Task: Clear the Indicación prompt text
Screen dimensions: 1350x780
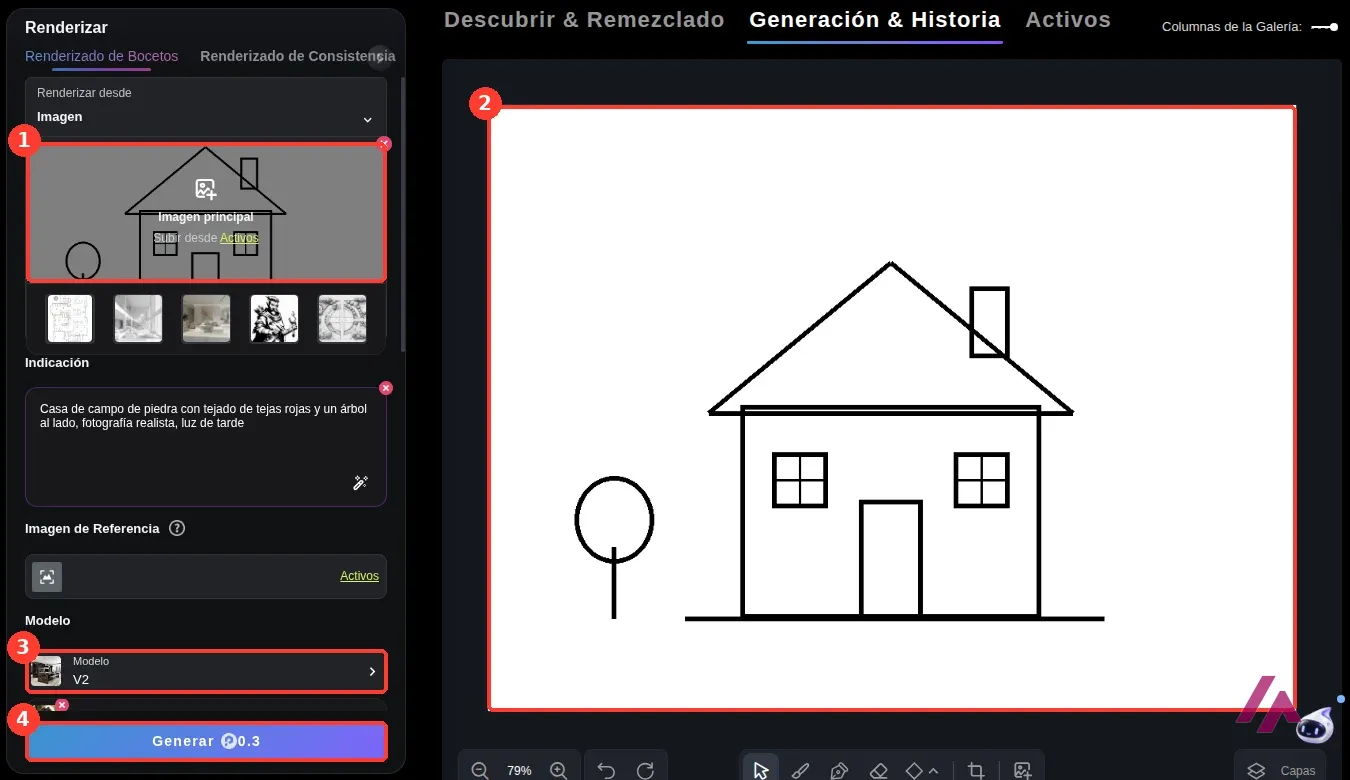Action: 386,388
